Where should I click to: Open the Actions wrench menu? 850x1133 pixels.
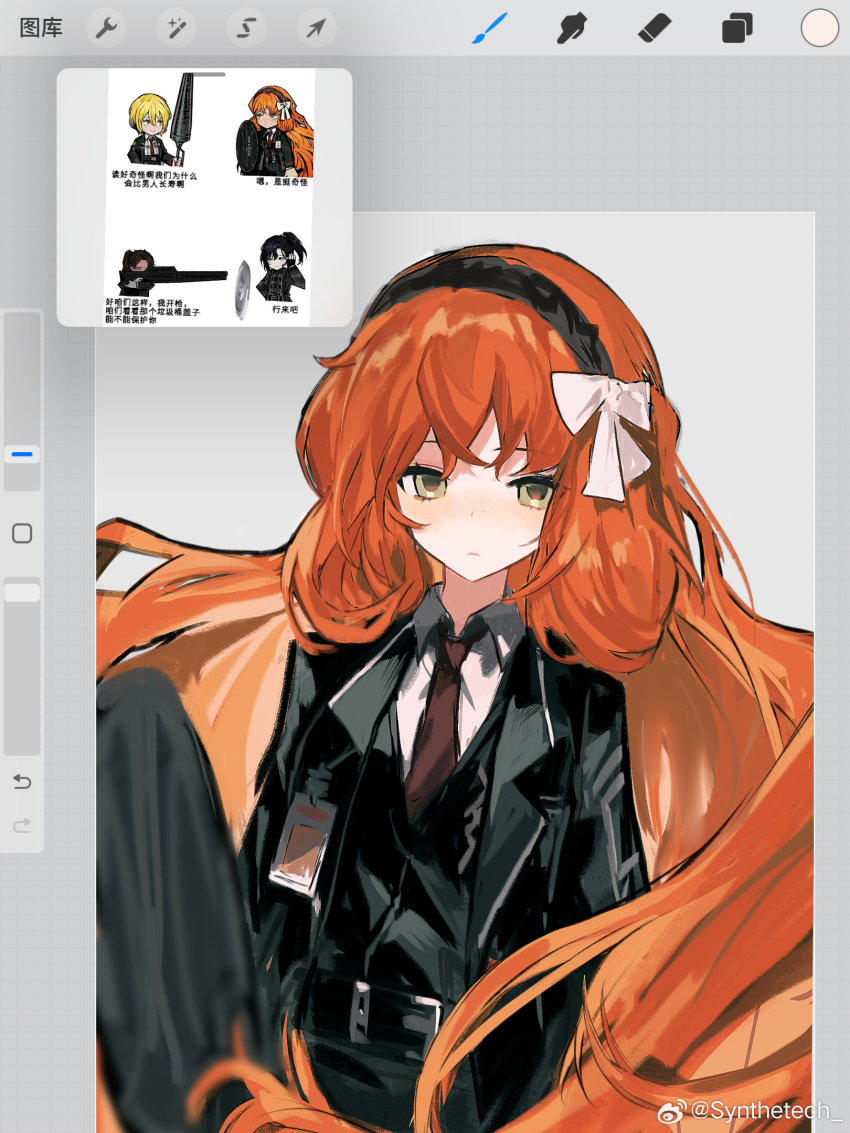[105, 28]
